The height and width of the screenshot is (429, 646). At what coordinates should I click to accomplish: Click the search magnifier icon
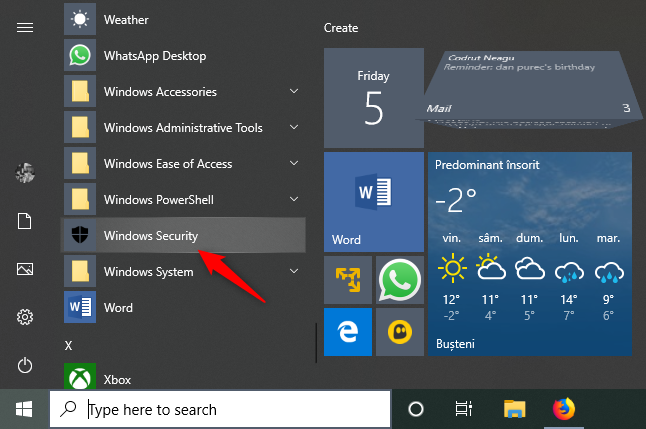tap(68, 409)
